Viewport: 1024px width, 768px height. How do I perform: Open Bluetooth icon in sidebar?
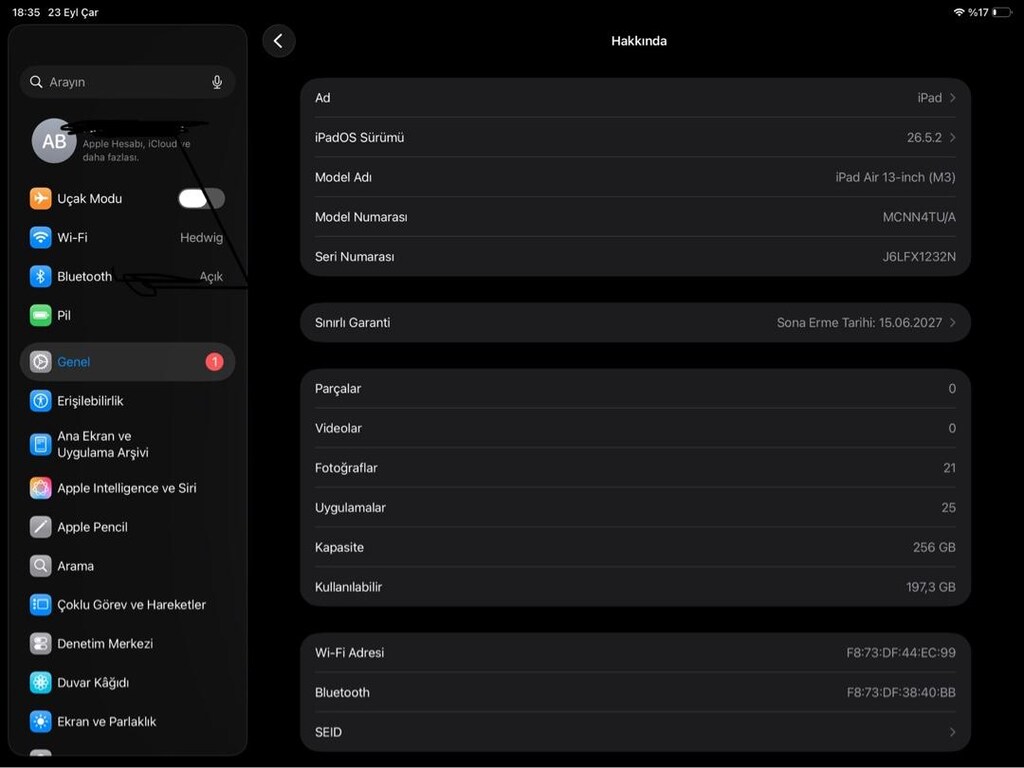point(40,276)
